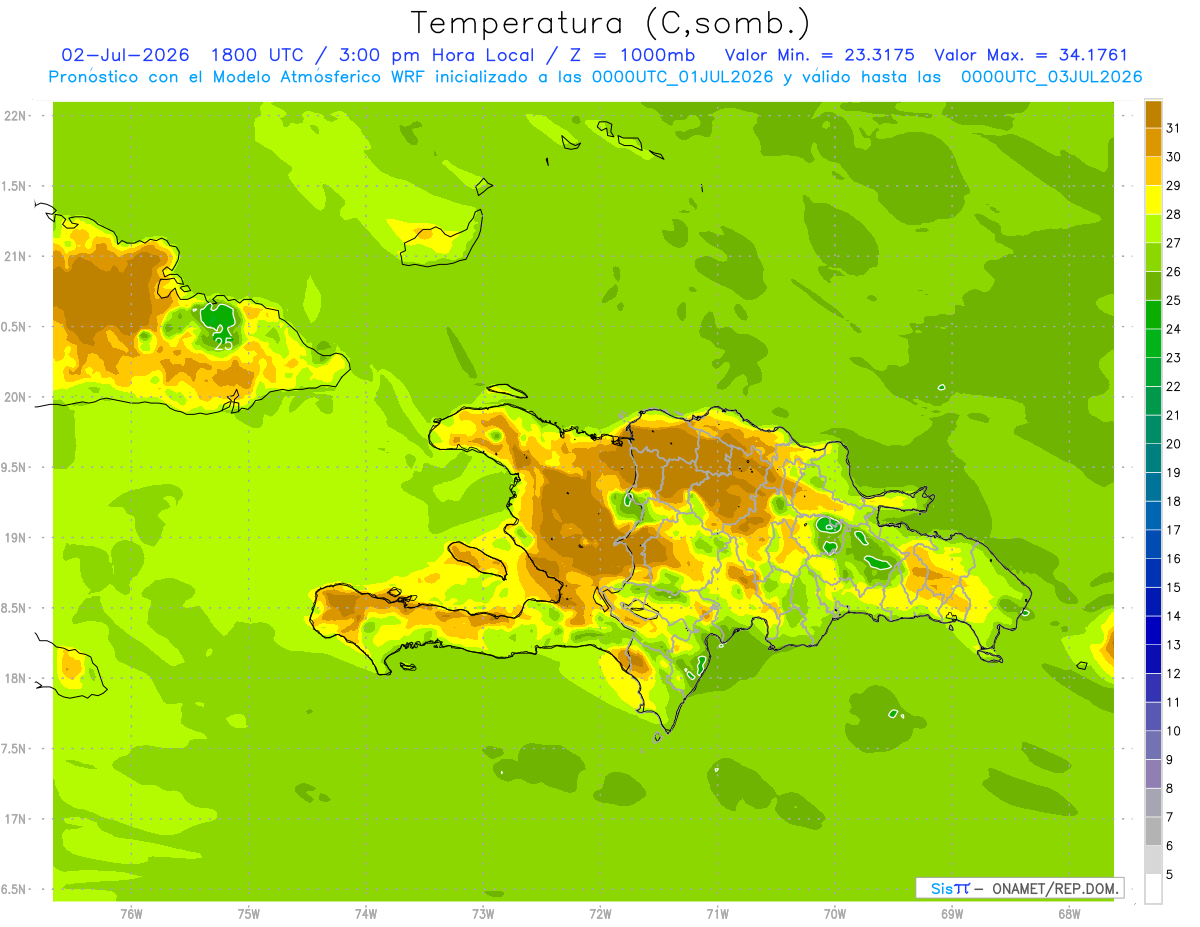Click the '17N' latitude axis label
The height and width of the screenshot is (927, 1200).
(x=16, y=820)
